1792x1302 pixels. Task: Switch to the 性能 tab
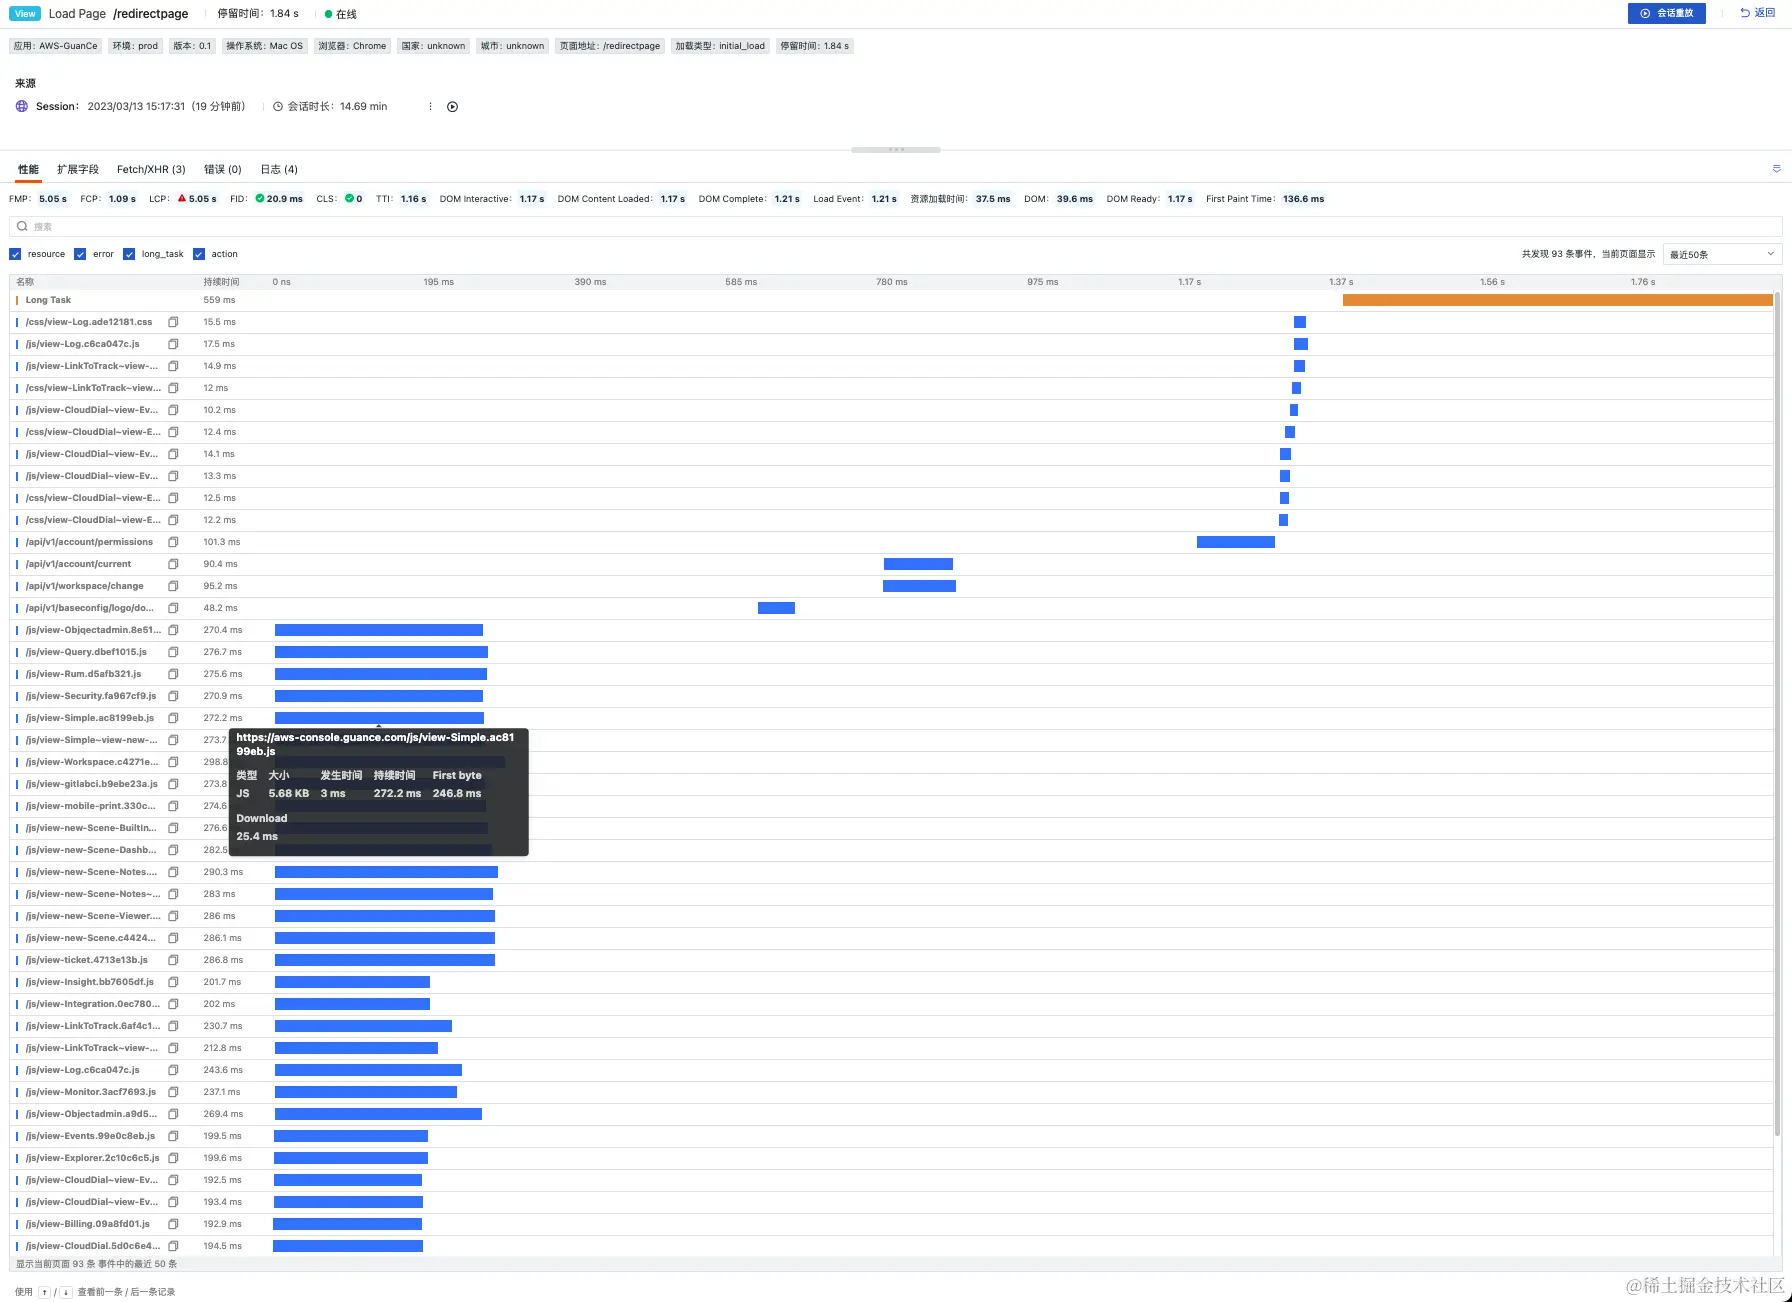click(28, 169)
